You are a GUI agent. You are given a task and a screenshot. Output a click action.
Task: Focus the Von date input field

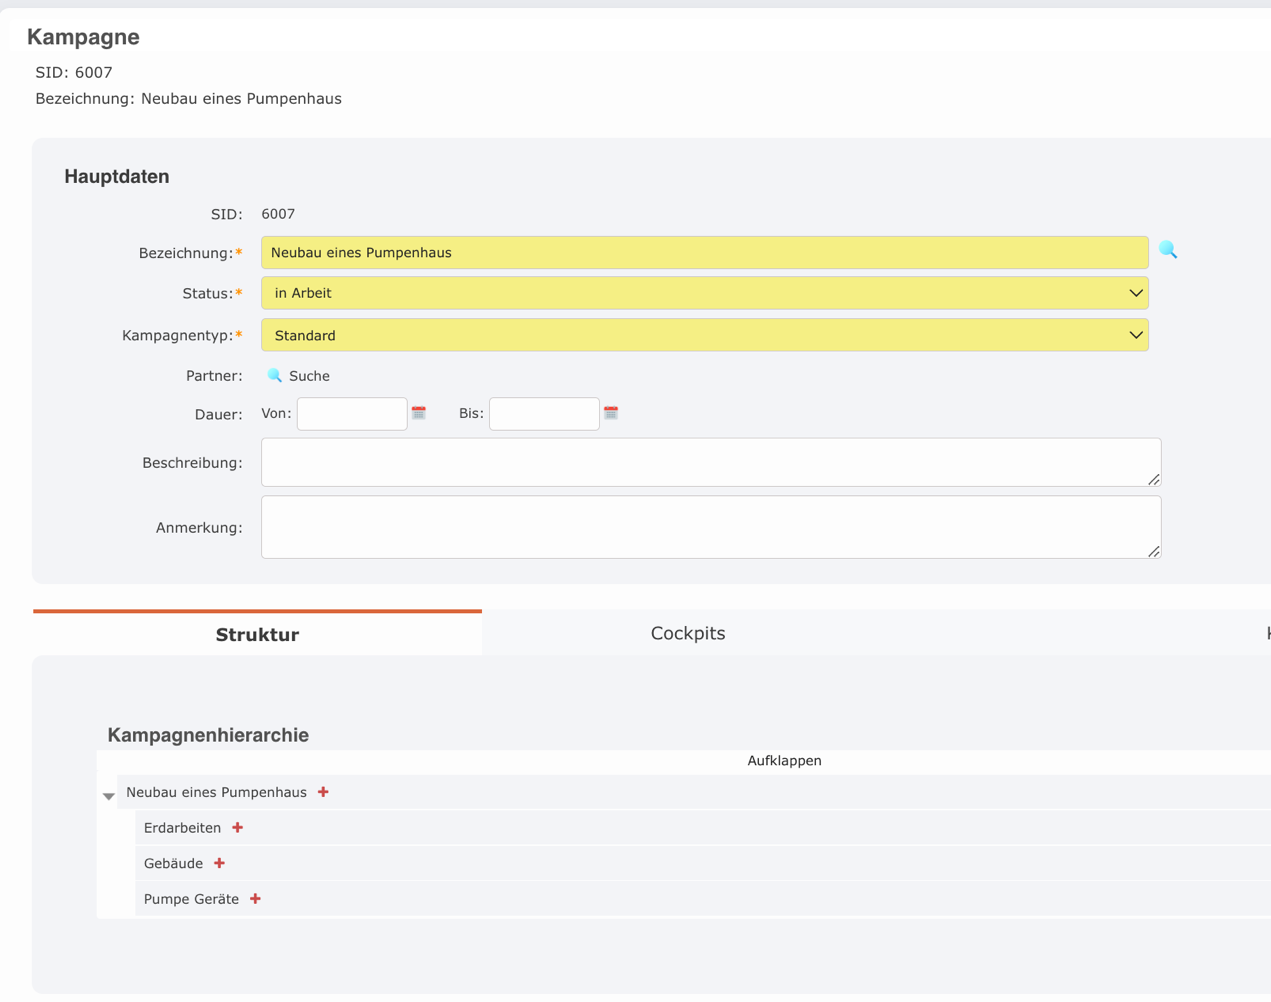coord(352,414)
